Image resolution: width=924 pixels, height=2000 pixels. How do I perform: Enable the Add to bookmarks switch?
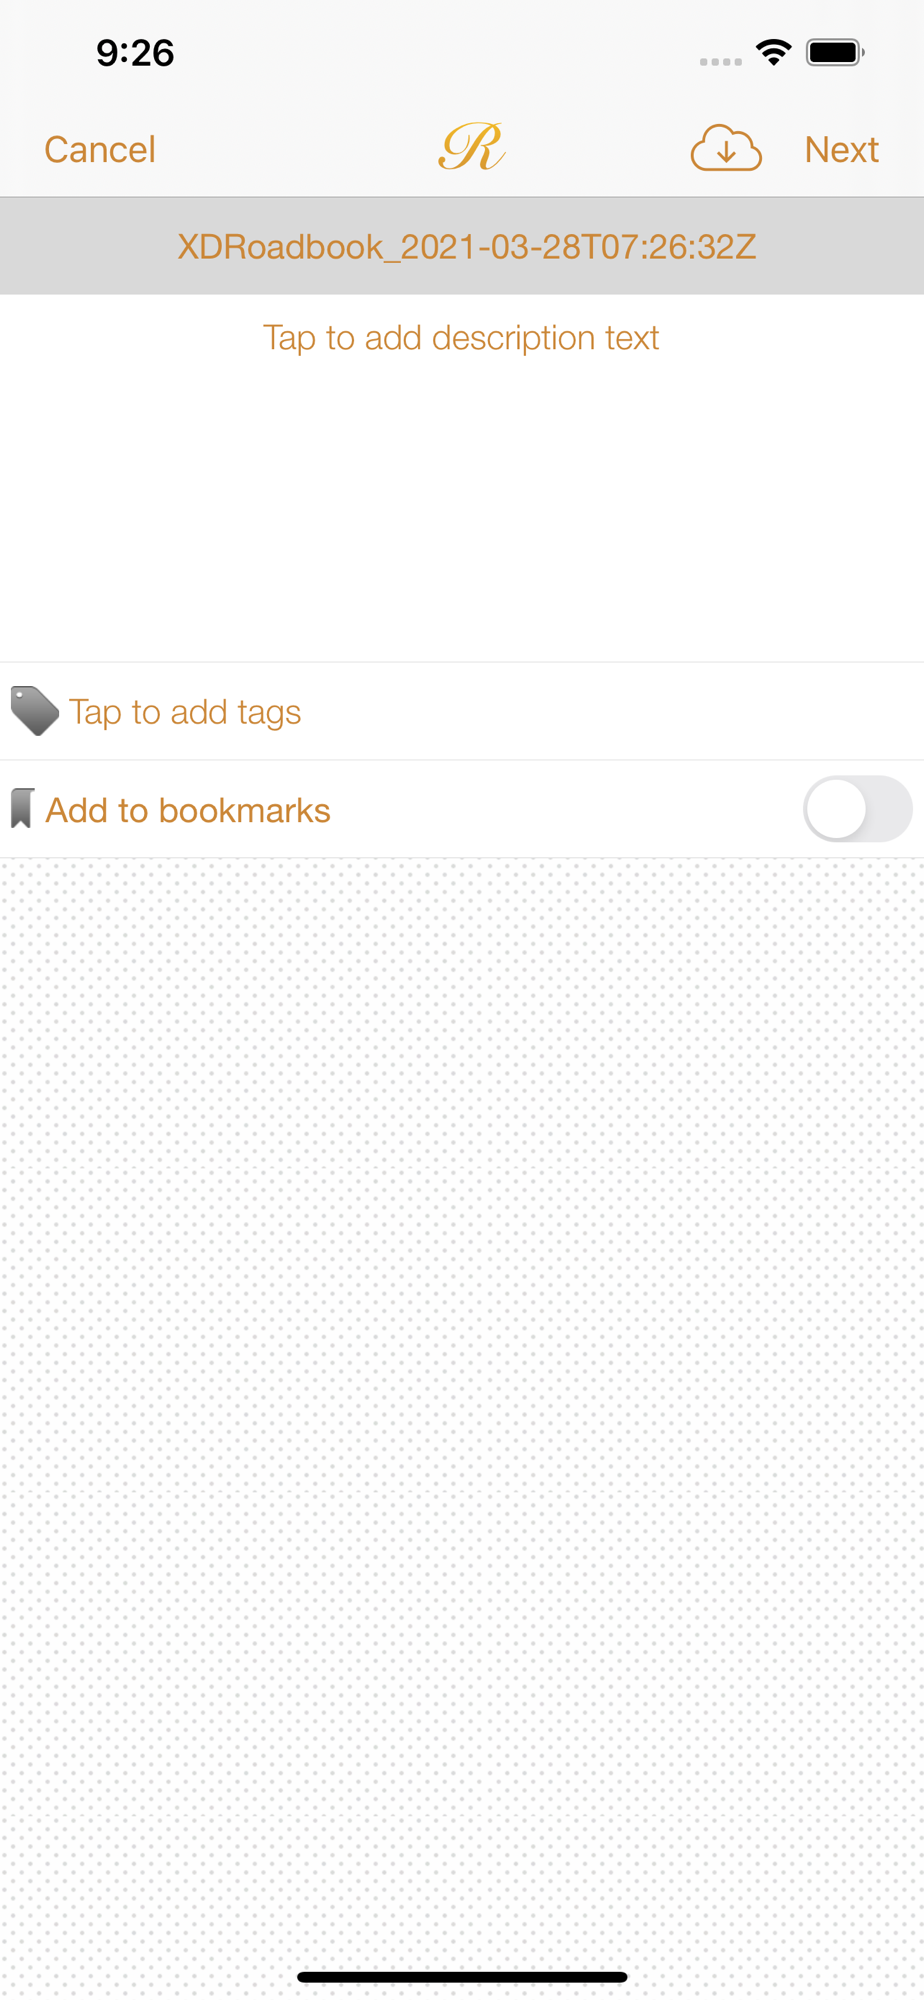[x=857, y=809]
